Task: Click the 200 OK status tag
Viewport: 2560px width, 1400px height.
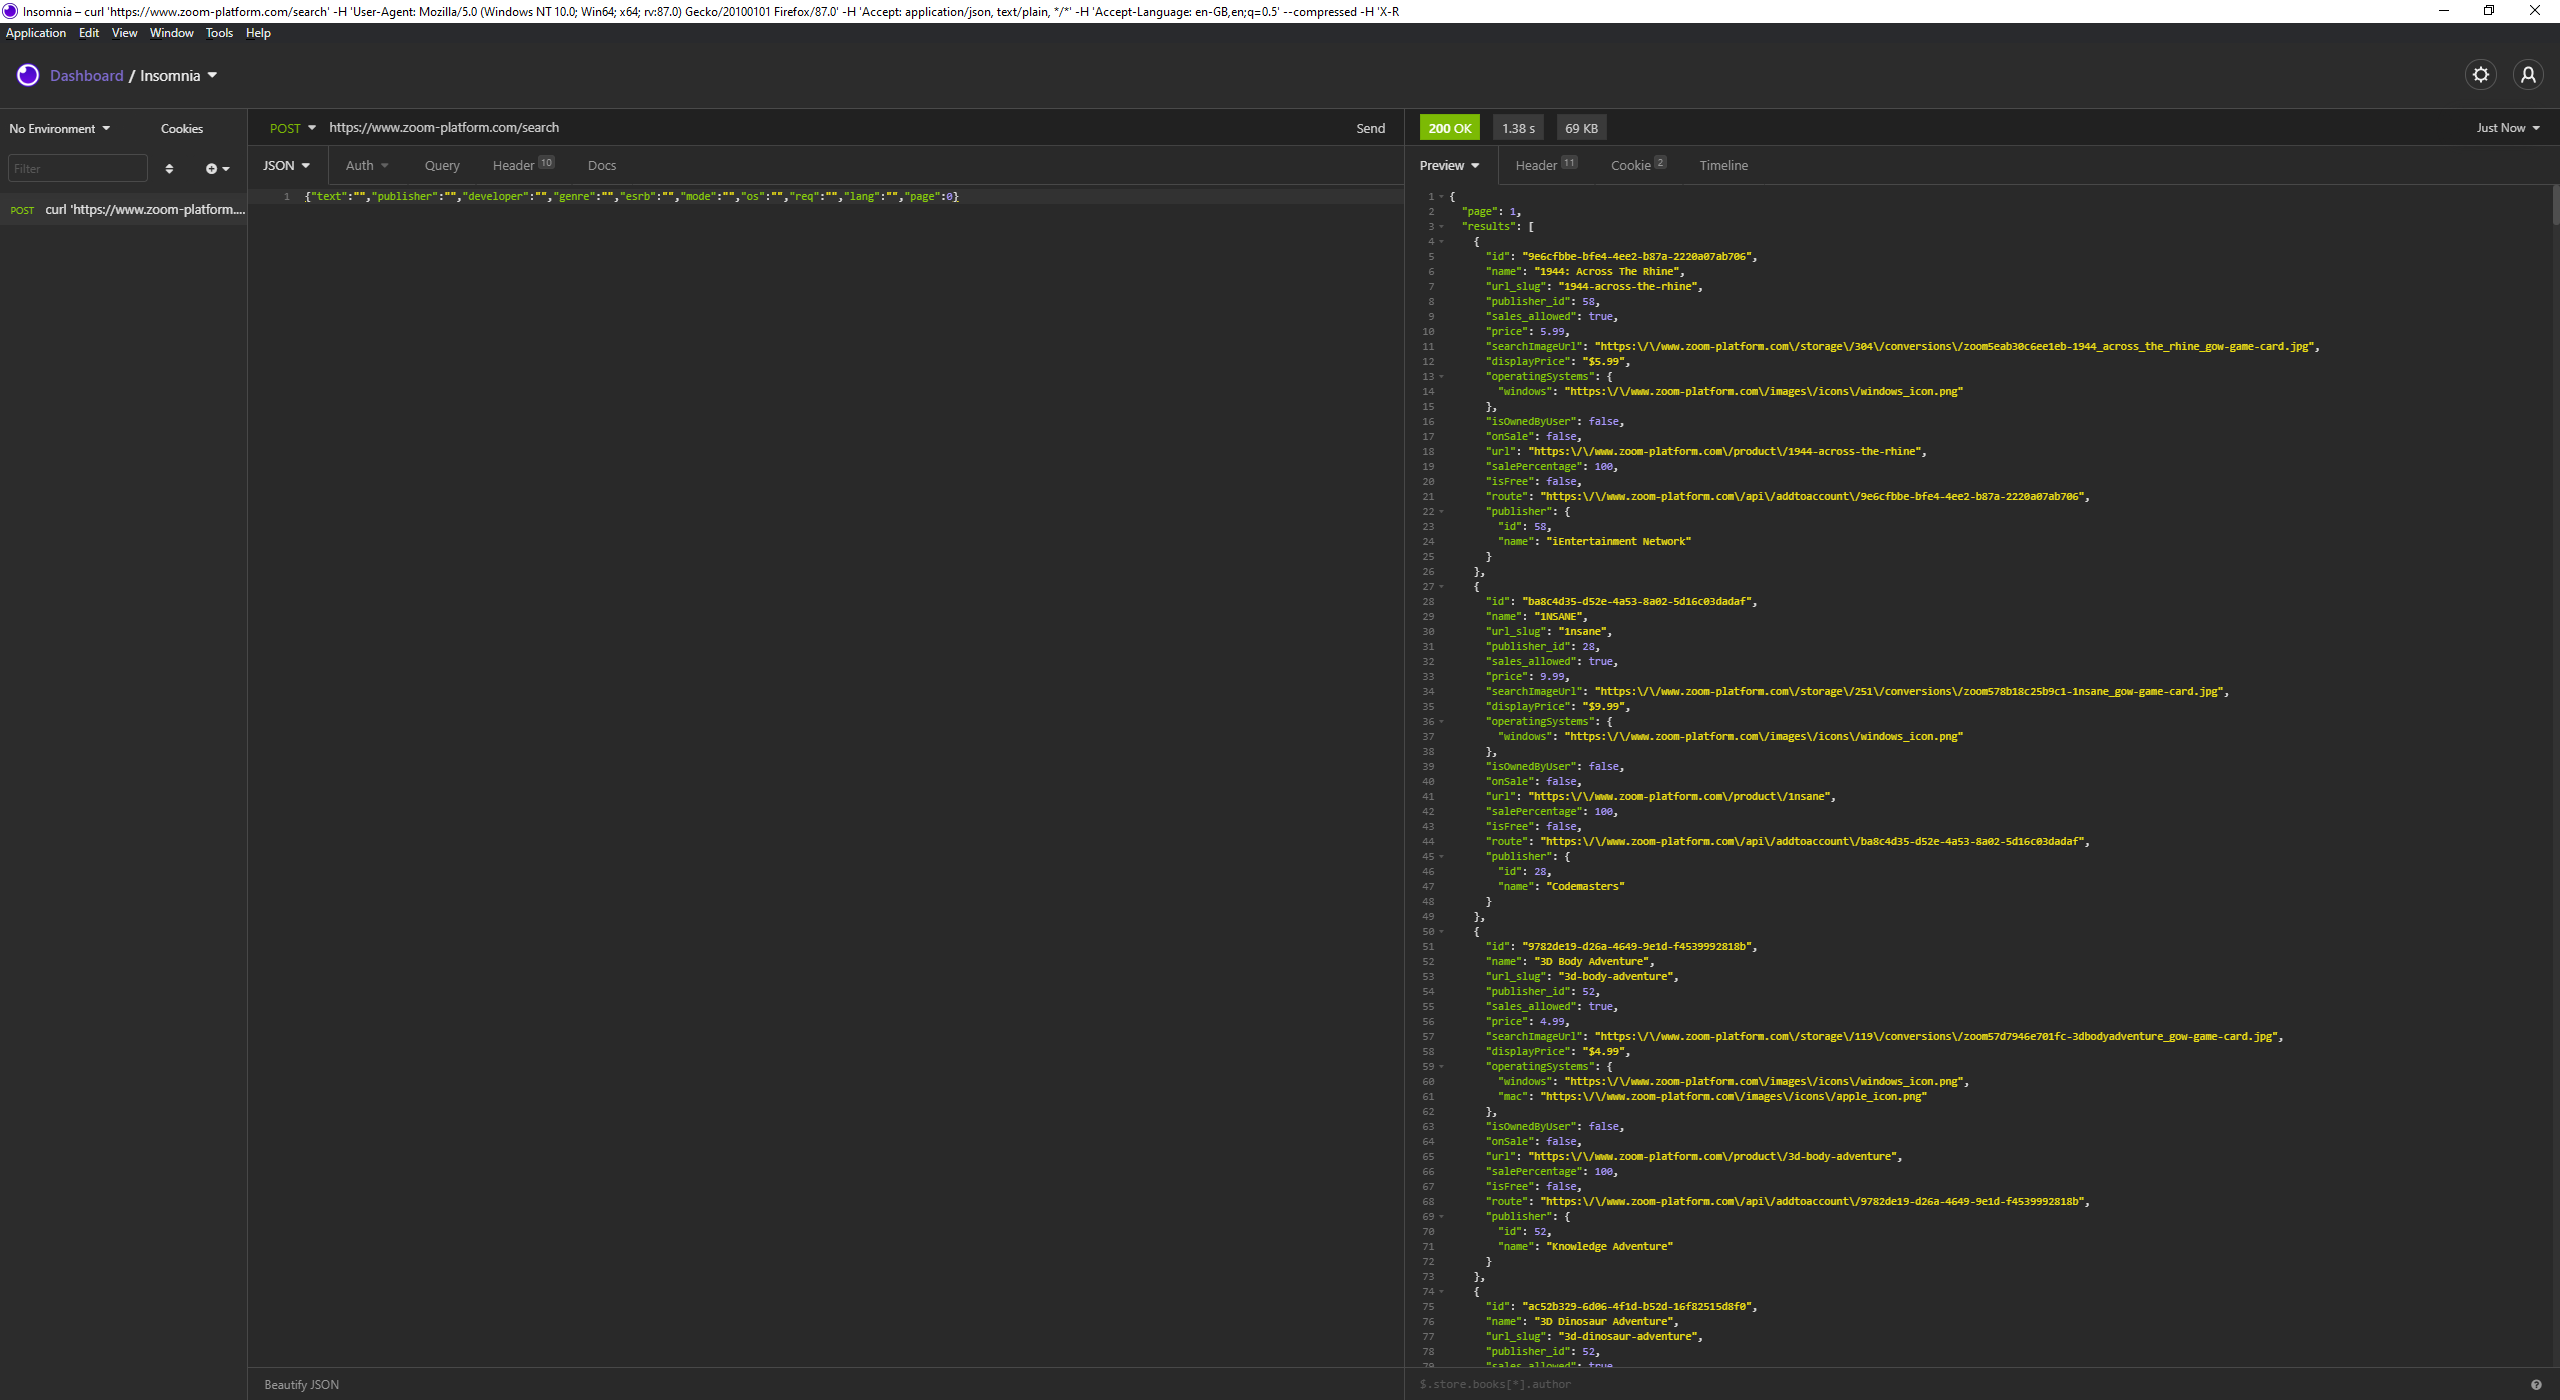Action: tap(1450, 128)
